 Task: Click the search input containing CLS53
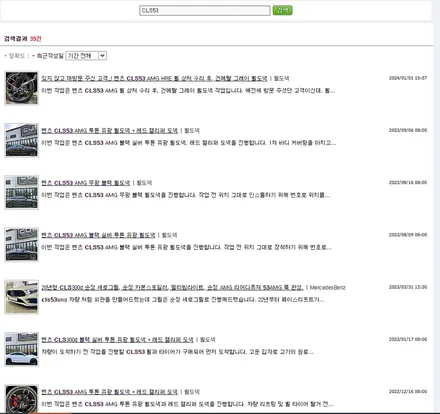tap(205, 10)
